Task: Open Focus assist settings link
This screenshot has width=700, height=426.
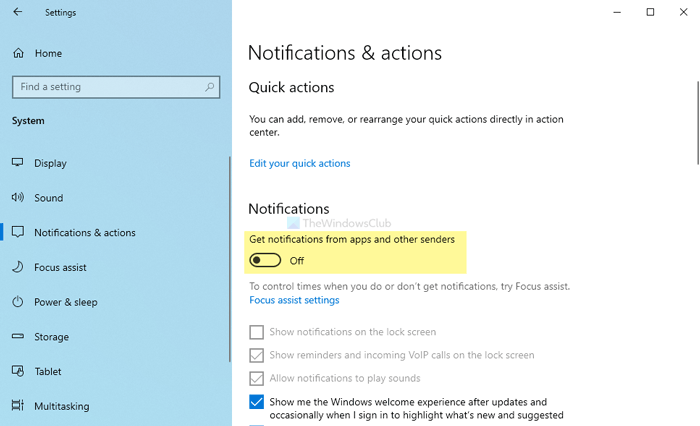Action: pos(294,300)
